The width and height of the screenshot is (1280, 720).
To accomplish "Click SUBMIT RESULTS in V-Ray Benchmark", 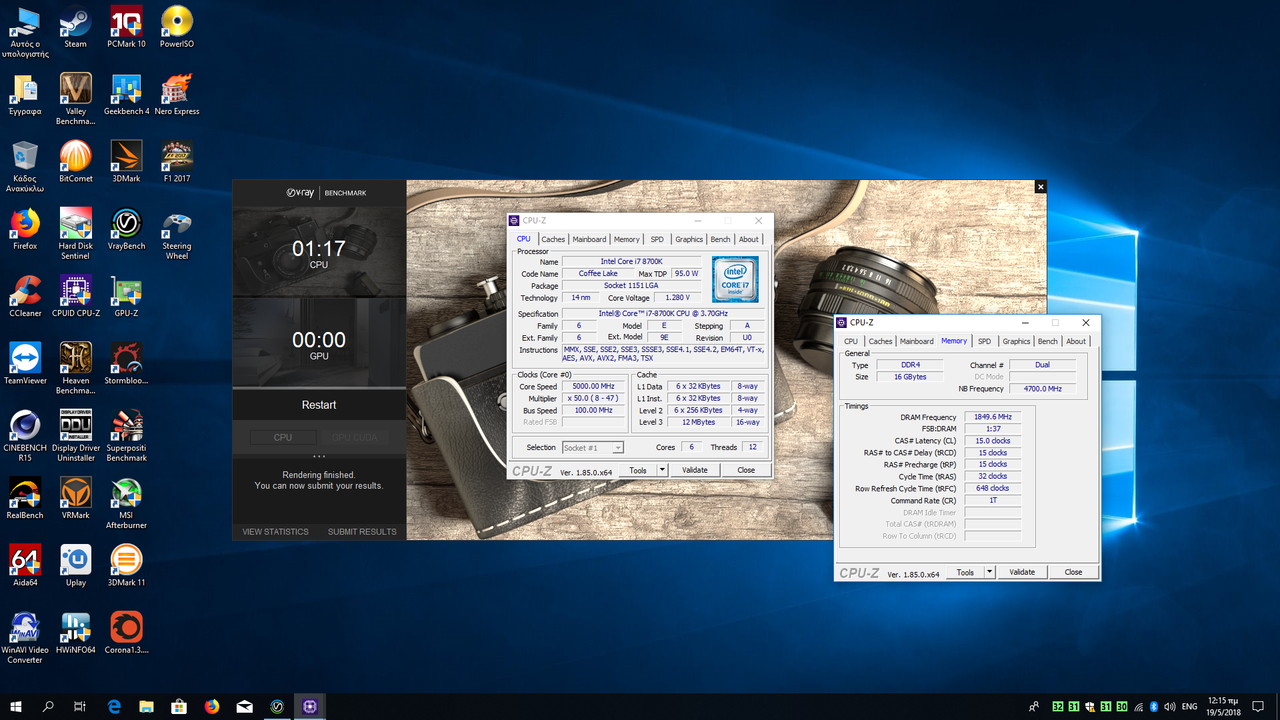I will point(362,531).
